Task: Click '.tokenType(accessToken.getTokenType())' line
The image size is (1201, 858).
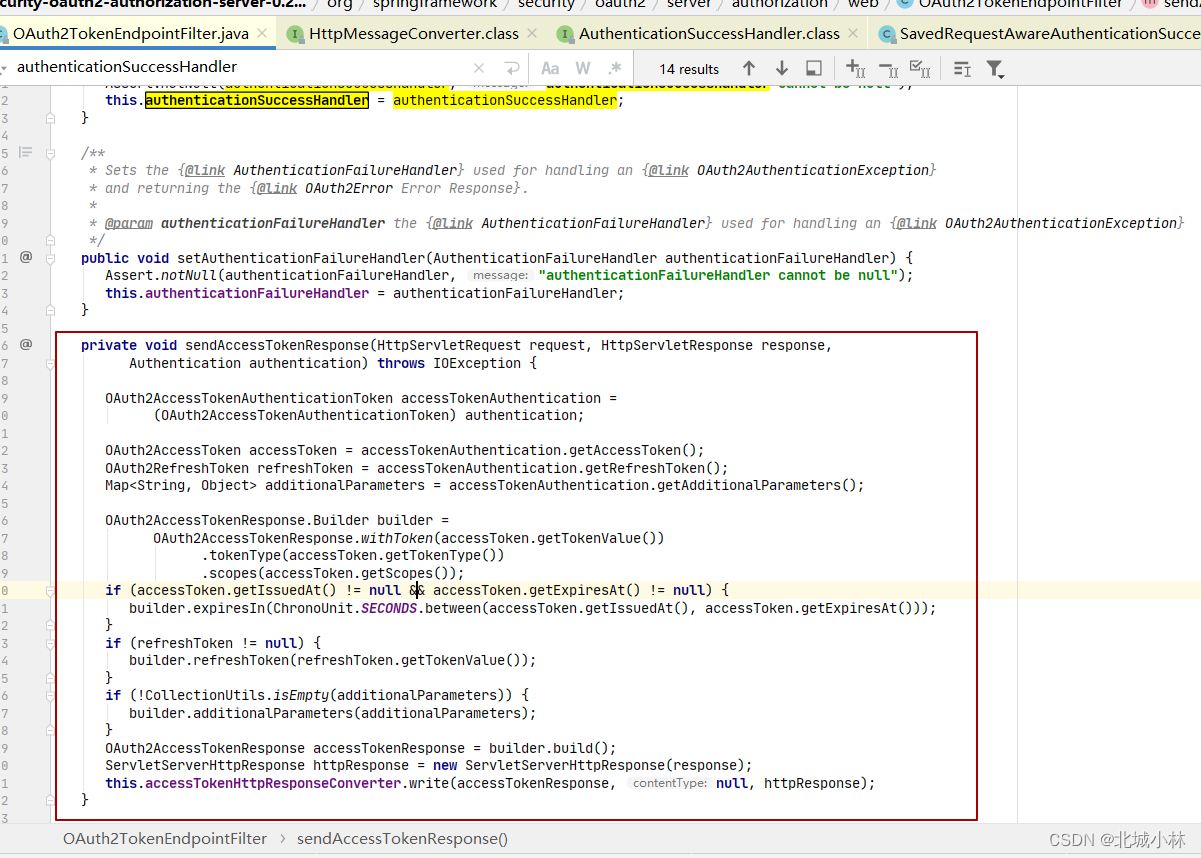Action: tap(353, 555)
